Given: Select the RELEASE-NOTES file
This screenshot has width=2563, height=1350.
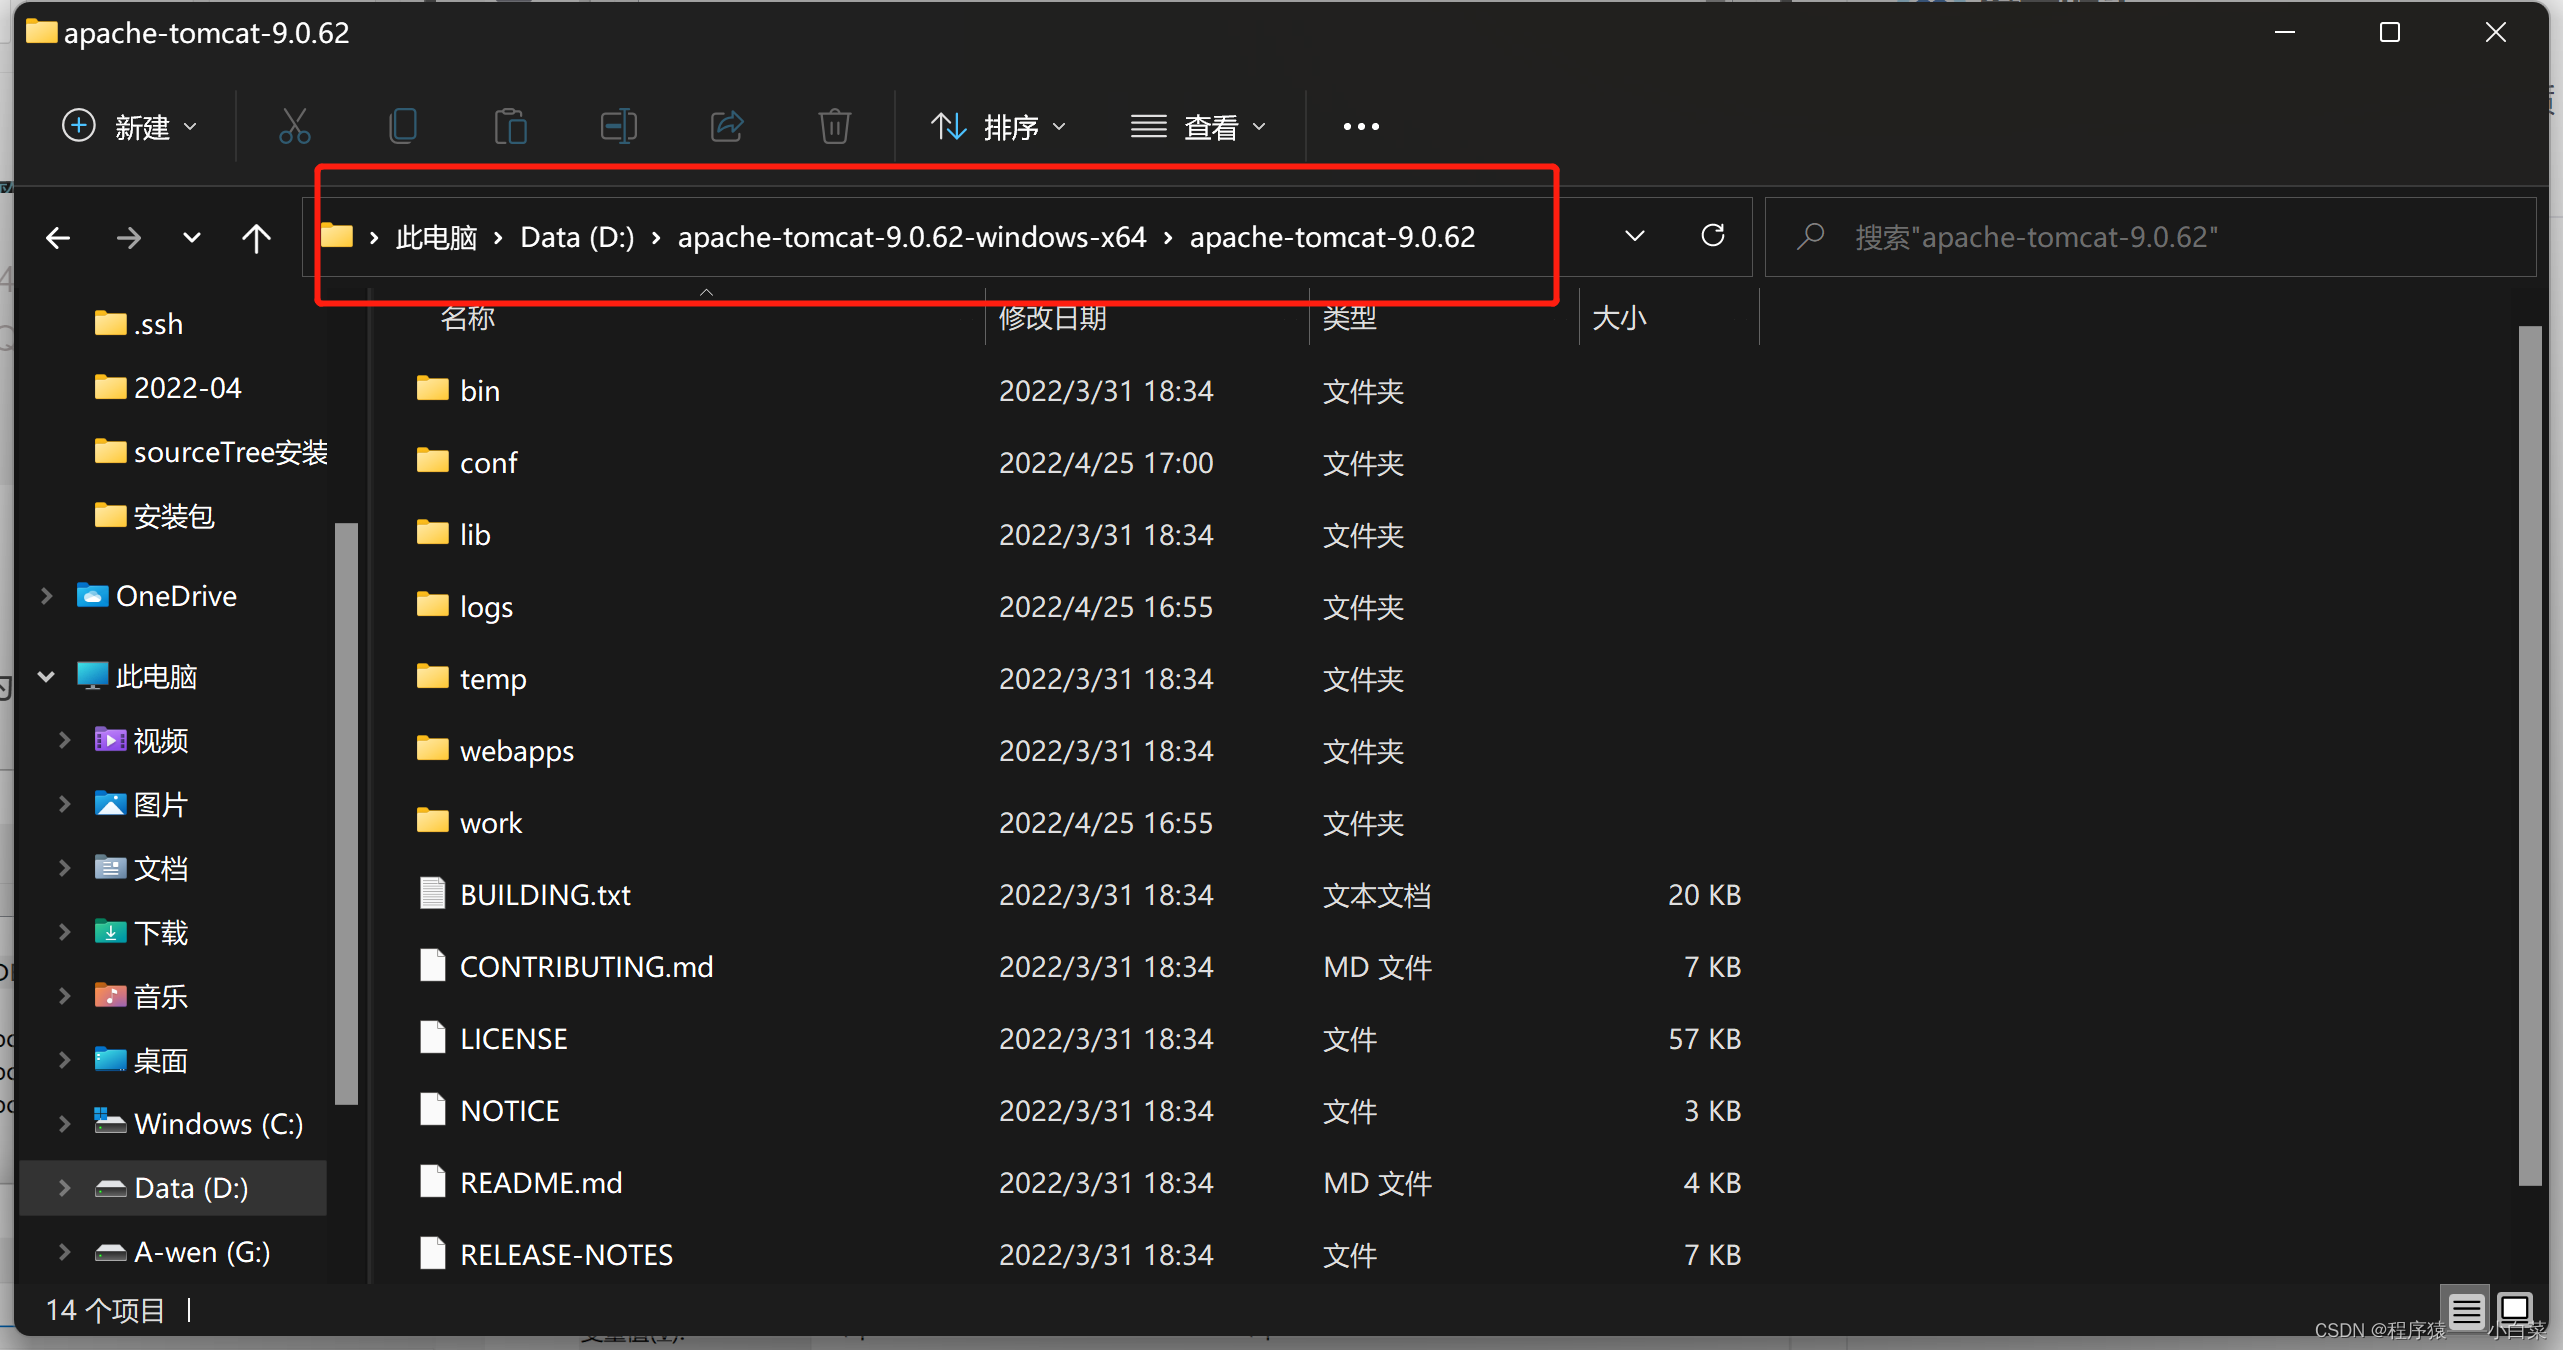Looking at the screenshot, I should [x=1080, y=1254].
